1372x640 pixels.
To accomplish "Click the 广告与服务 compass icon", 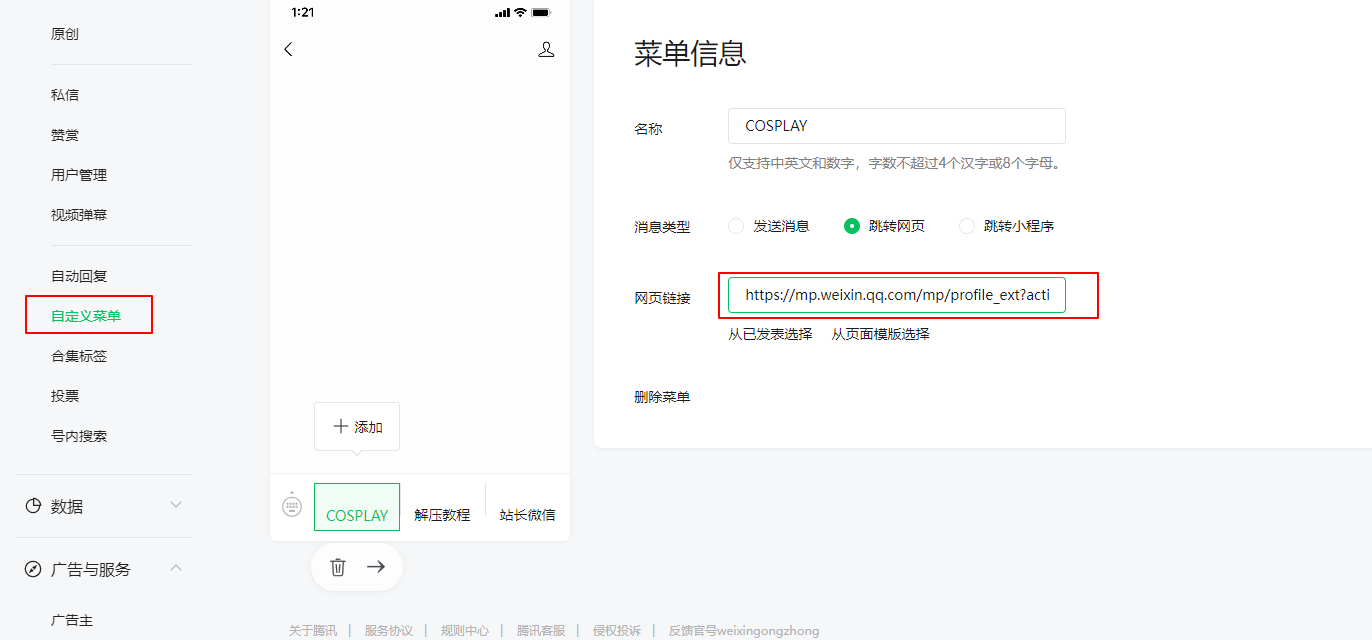I will click(x=33, y=569).
